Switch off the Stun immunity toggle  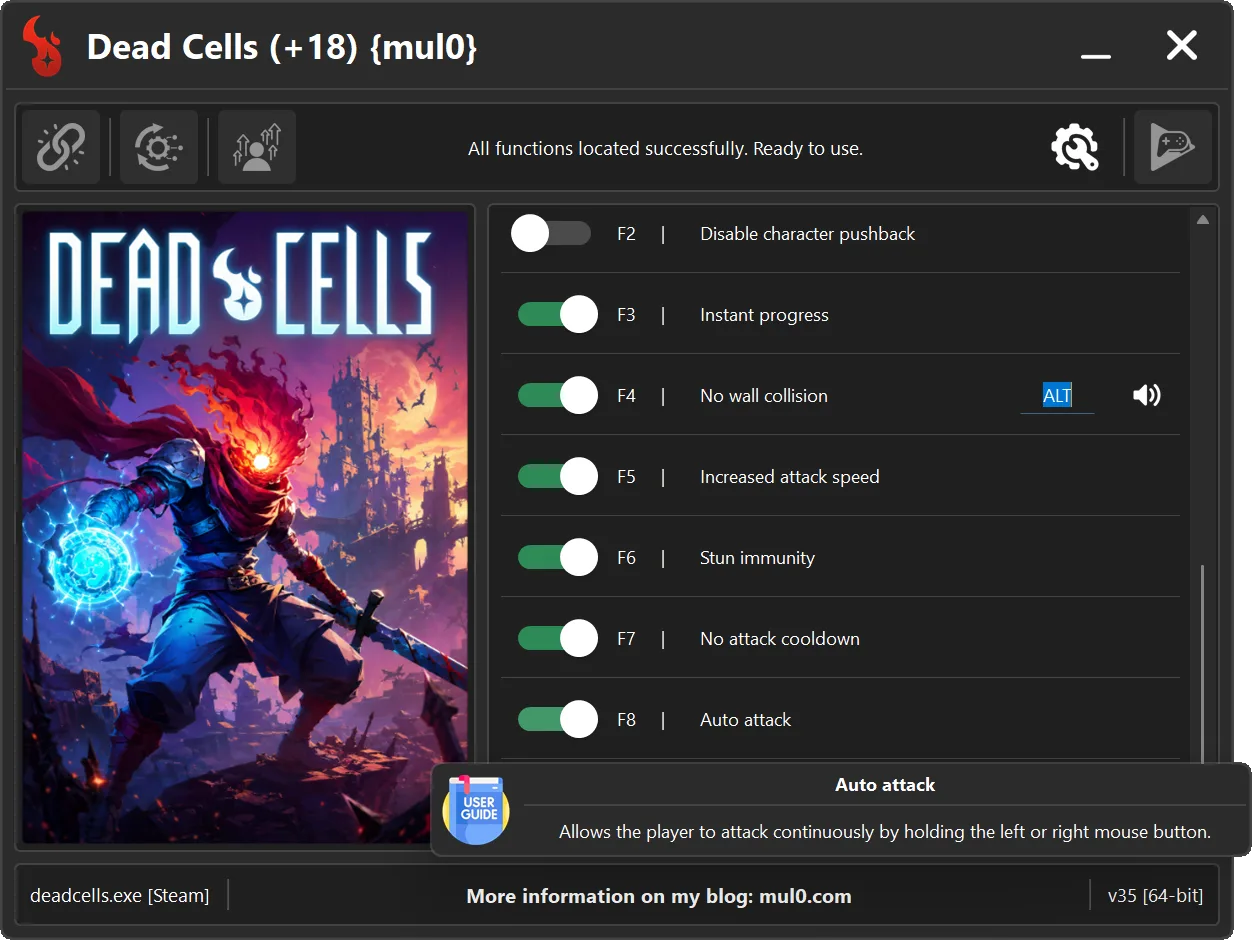558,558
